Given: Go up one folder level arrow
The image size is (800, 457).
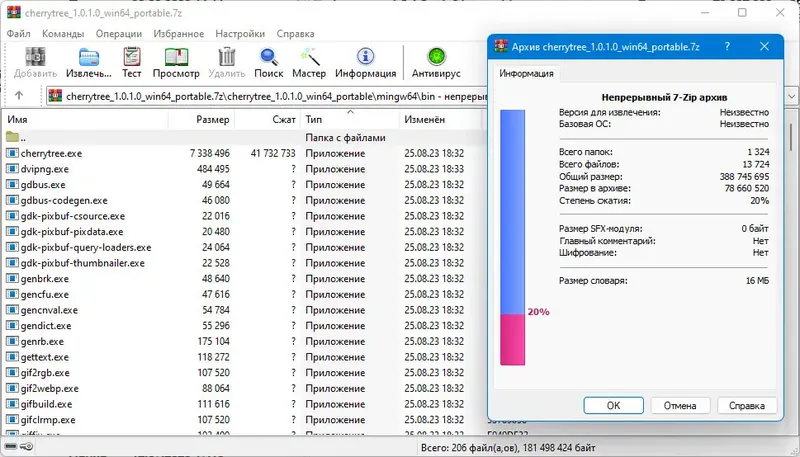Looking at the screenshot, I should click(x=19, y=95).
